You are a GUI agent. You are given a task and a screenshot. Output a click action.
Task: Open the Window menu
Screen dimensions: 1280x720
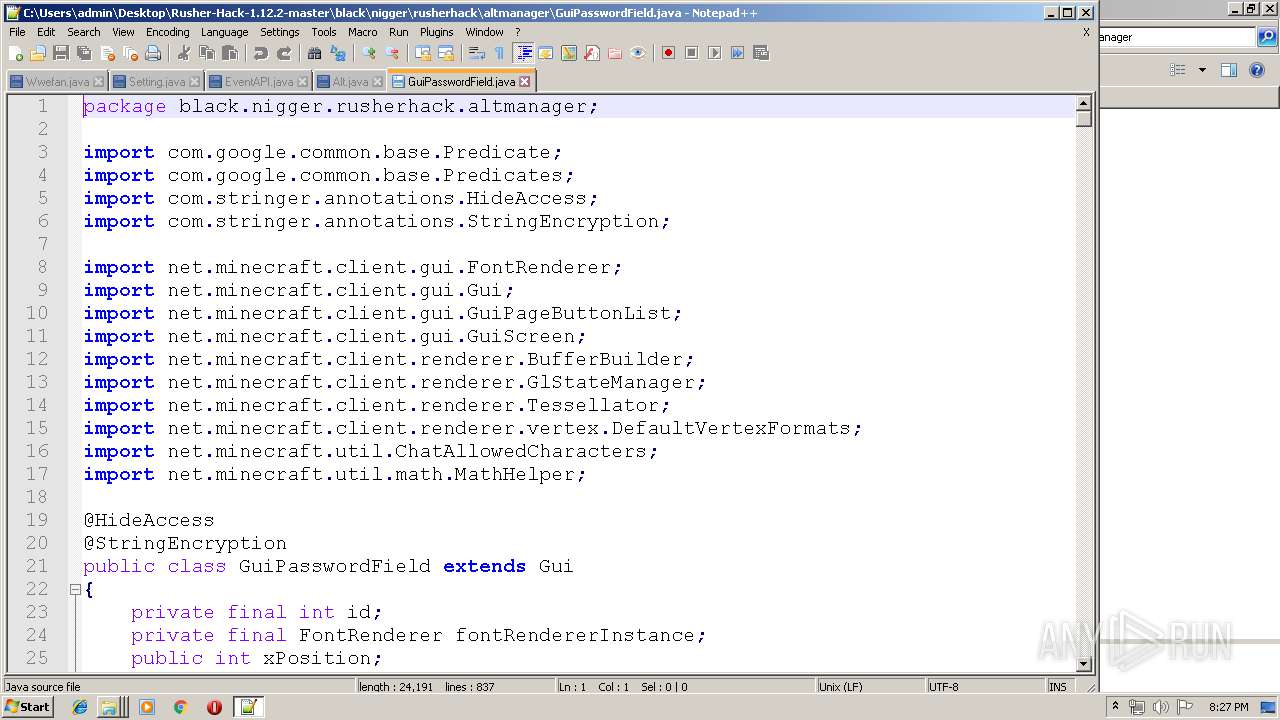[x=485, y=32]
